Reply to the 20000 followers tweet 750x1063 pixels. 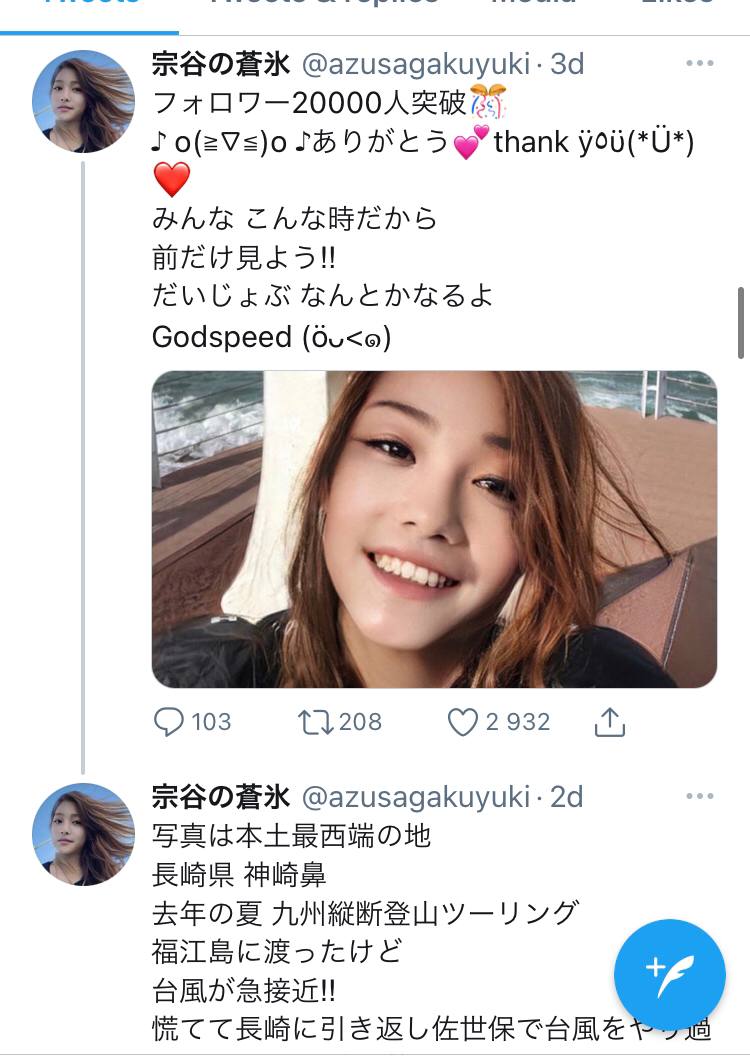(x=169, y=722)
